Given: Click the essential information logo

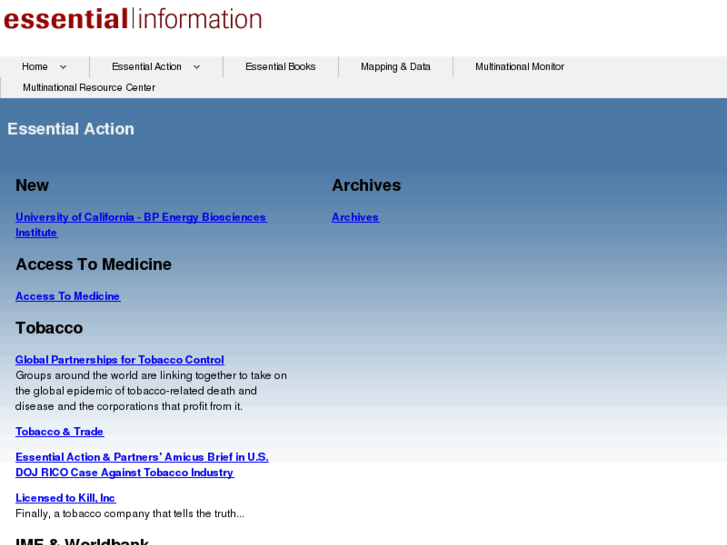Looking at the screenshot, I should click(x=133, y=19).
